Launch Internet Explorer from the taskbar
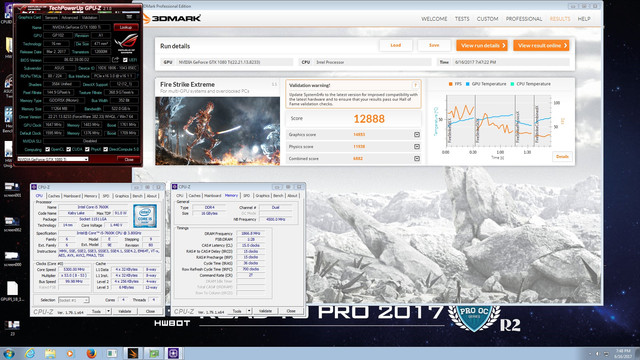Screen dimensions: 640x360 click(30, 353)
